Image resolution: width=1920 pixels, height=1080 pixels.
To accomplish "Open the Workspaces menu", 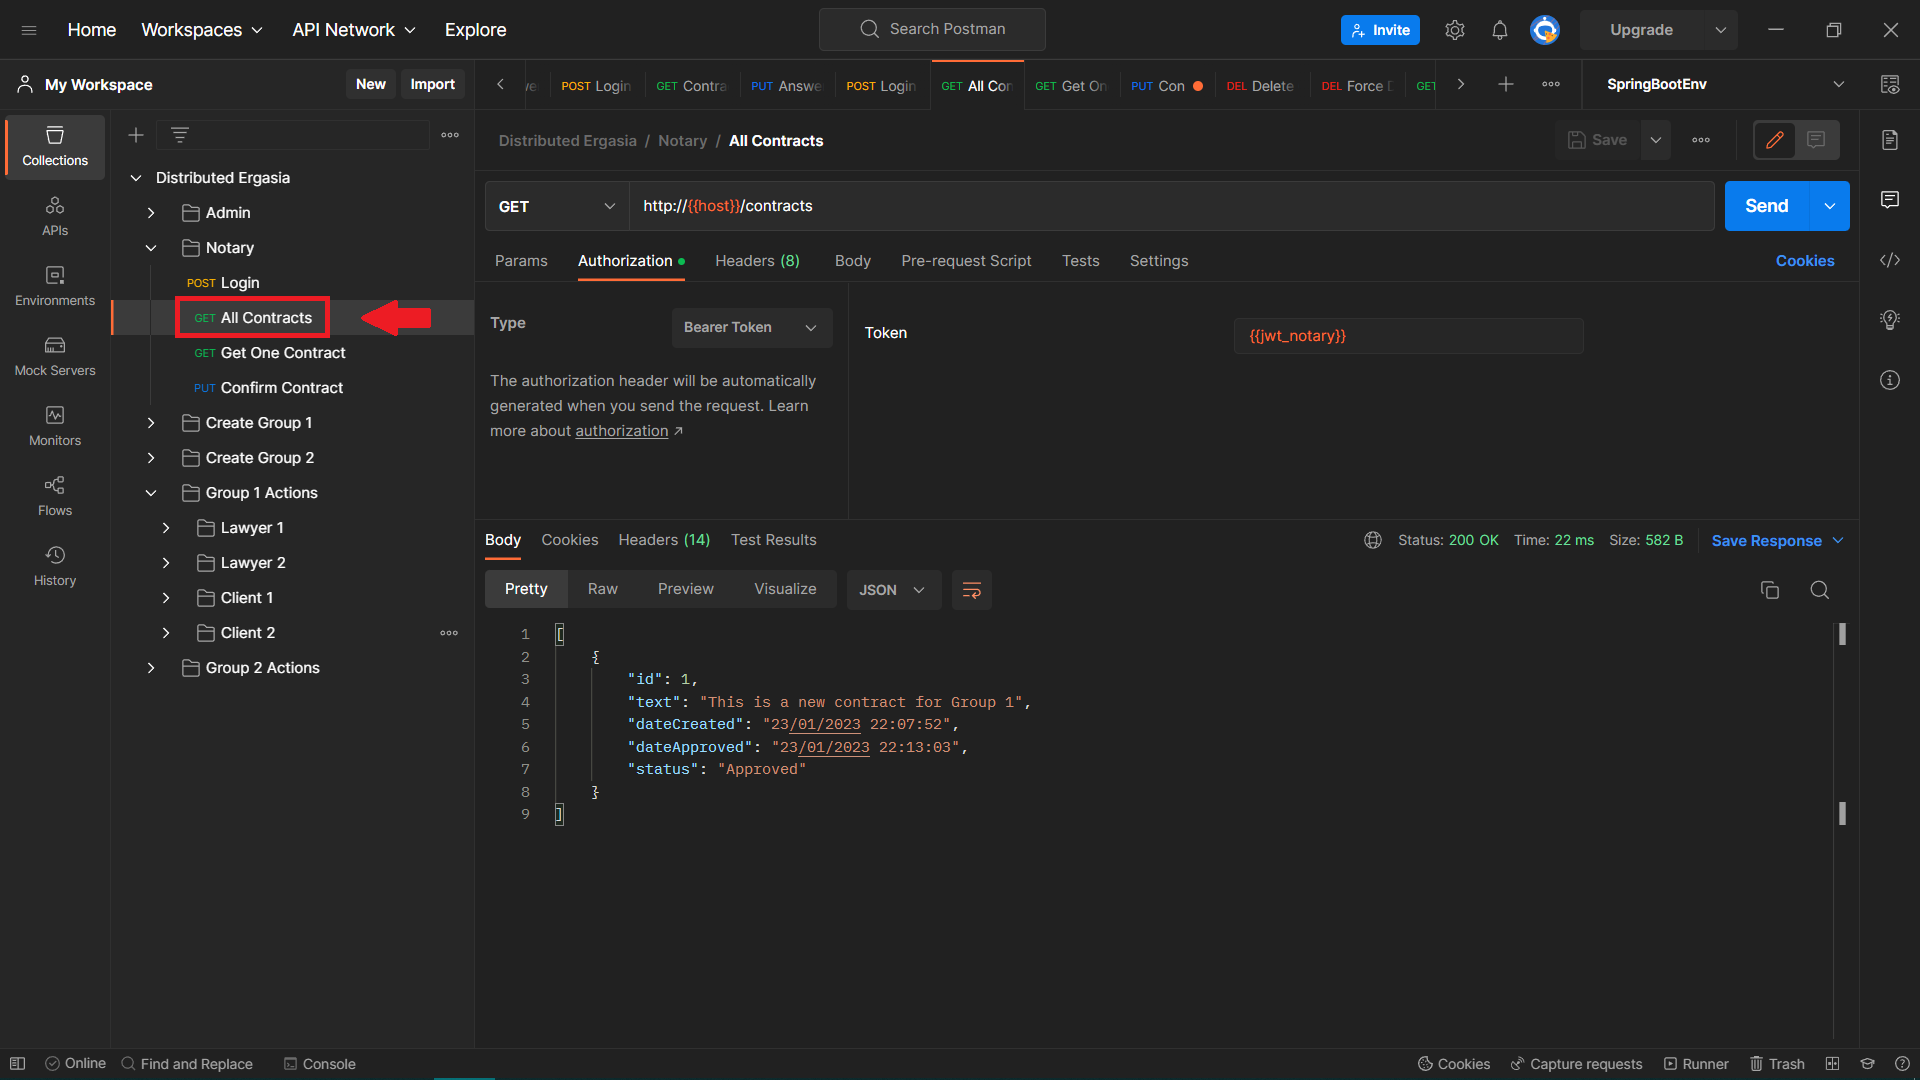I will click(202, 30).
